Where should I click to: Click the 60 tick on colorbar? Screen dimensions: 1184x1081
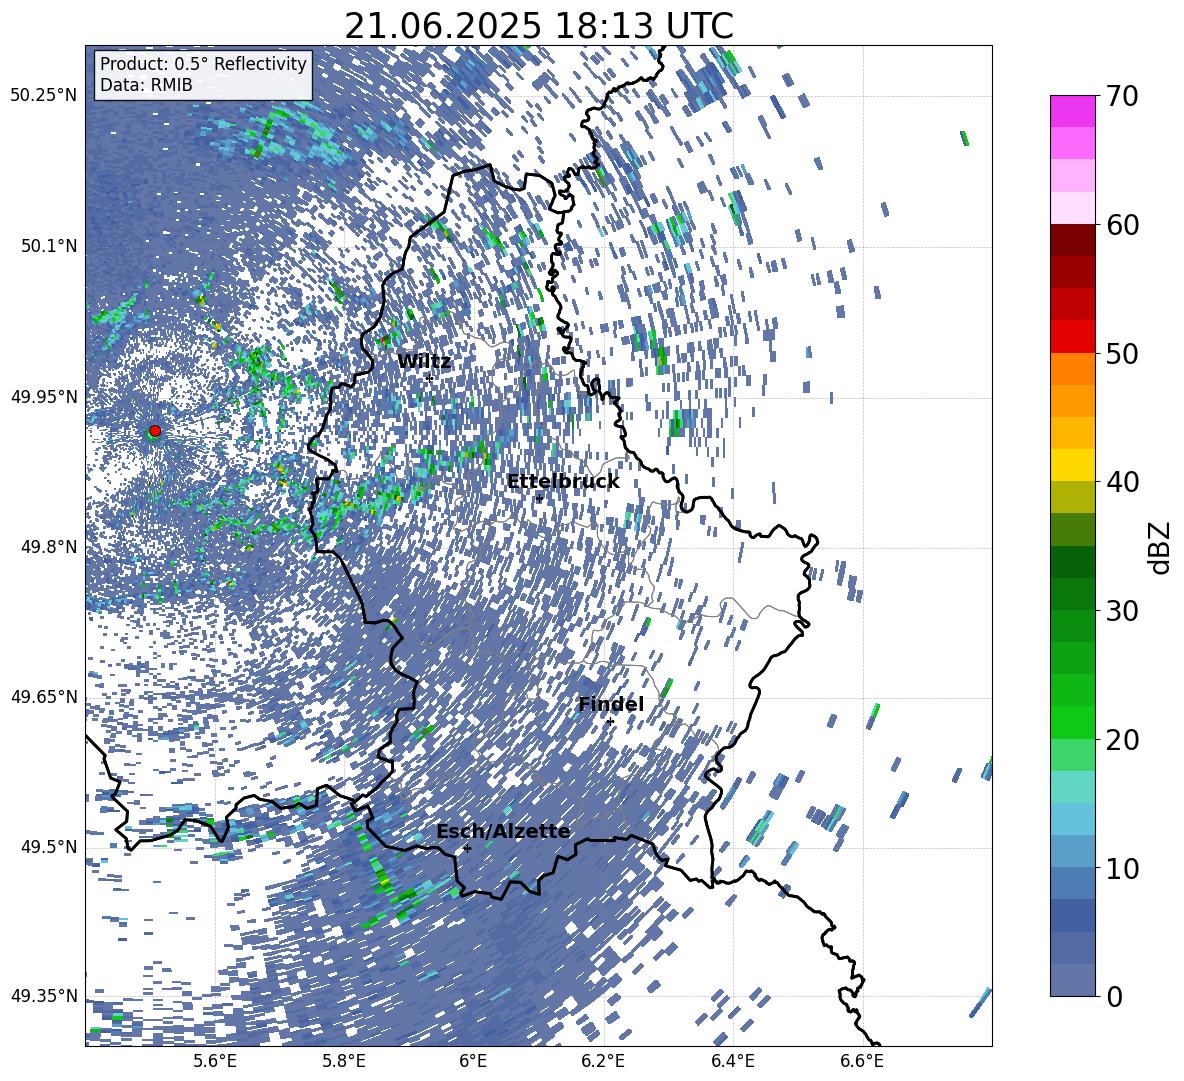click(1122, 225)
